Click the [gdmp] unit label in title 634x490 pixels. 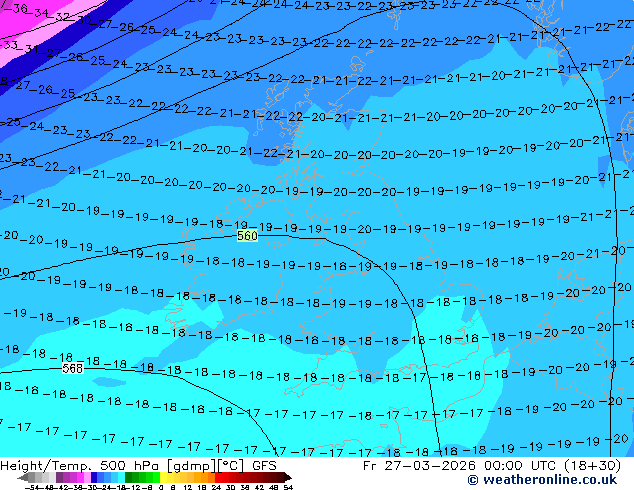tap(192, 466)
